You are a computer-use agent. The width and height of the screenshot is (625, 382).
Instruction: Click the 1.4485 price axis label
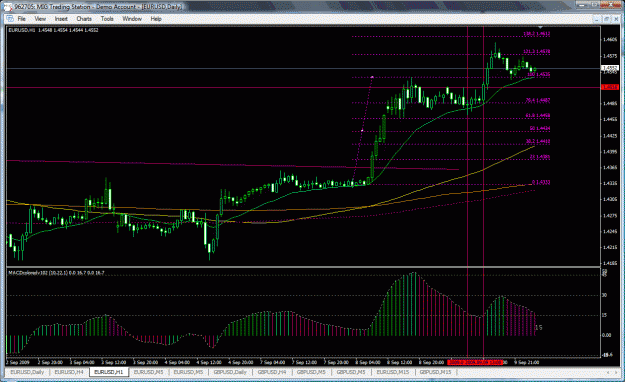(x=610, y=103)
